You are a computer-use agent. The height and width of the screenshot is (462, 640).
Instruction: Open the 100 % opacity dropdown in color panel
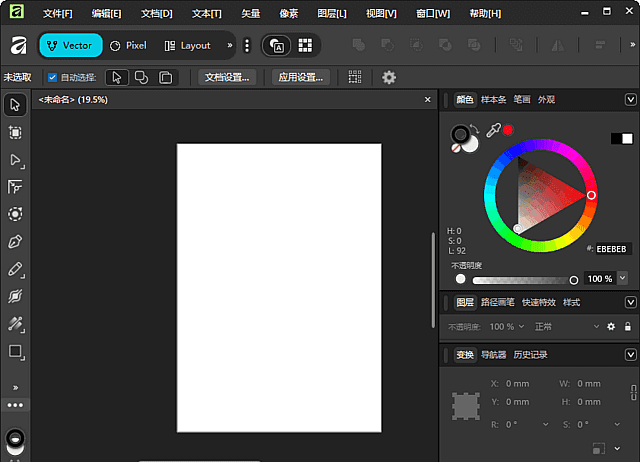[x=622, y=278]
